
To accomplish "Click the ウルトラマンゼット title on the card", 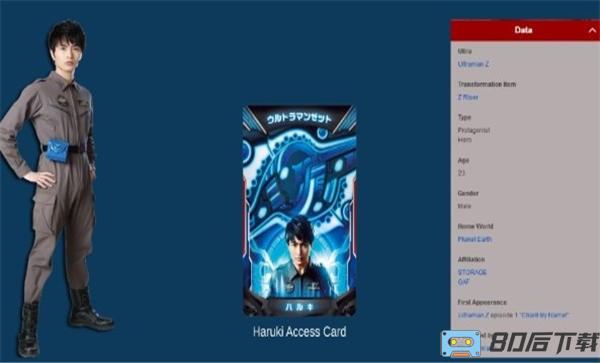I will click(x=299, y=118).
